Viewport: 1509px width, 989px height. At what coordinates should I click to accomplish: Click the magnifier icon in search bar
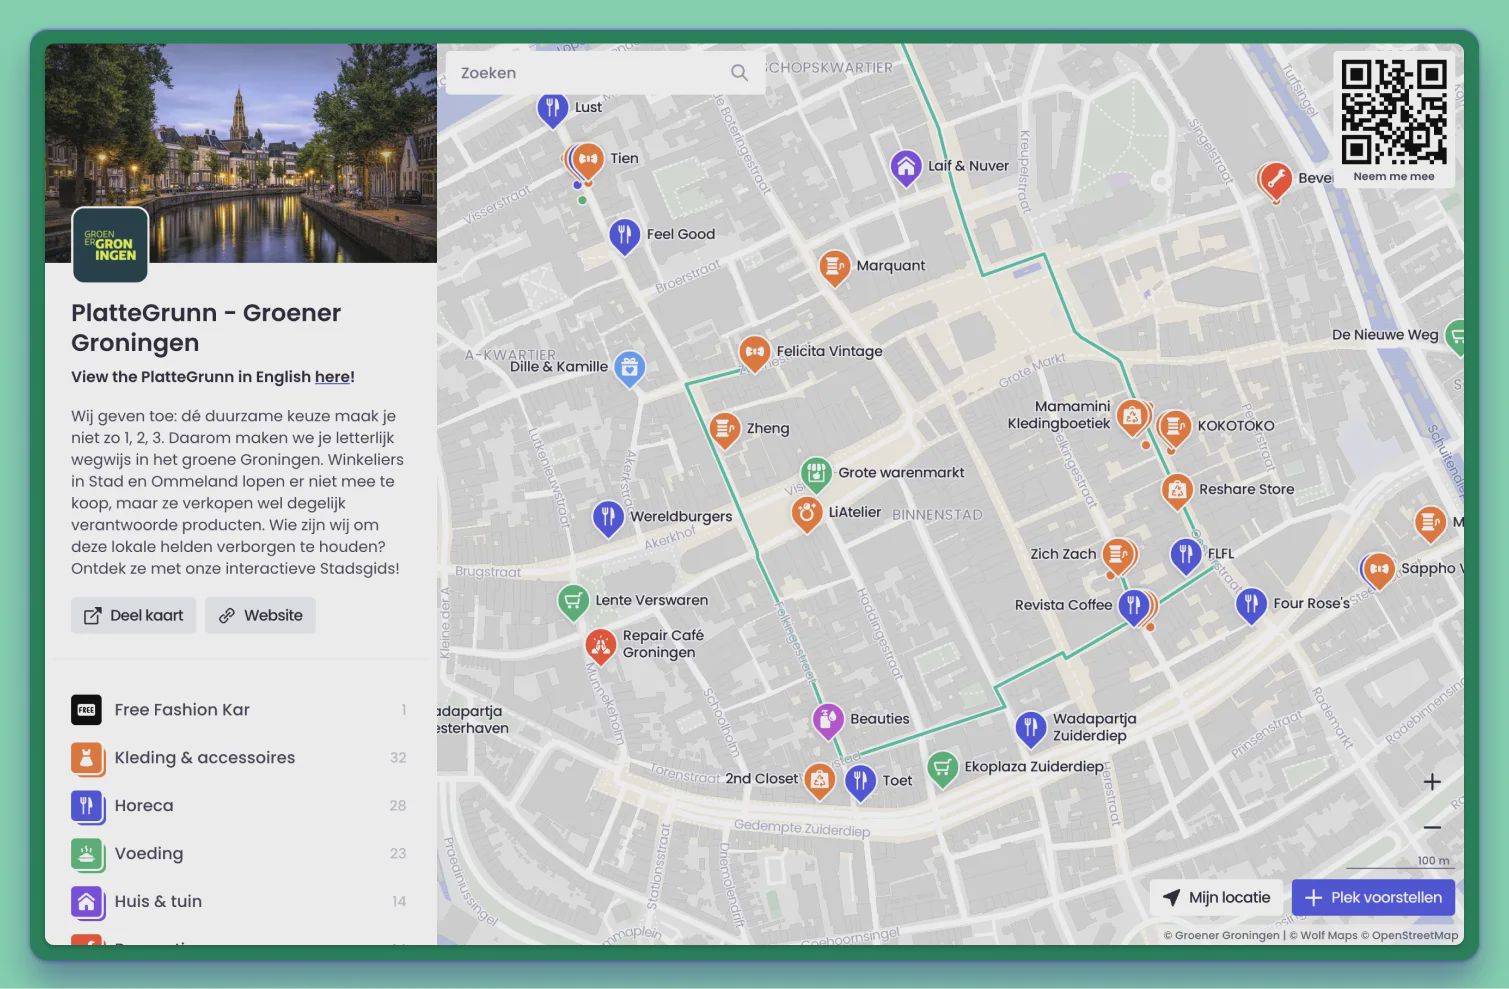[x=739, y=73]
